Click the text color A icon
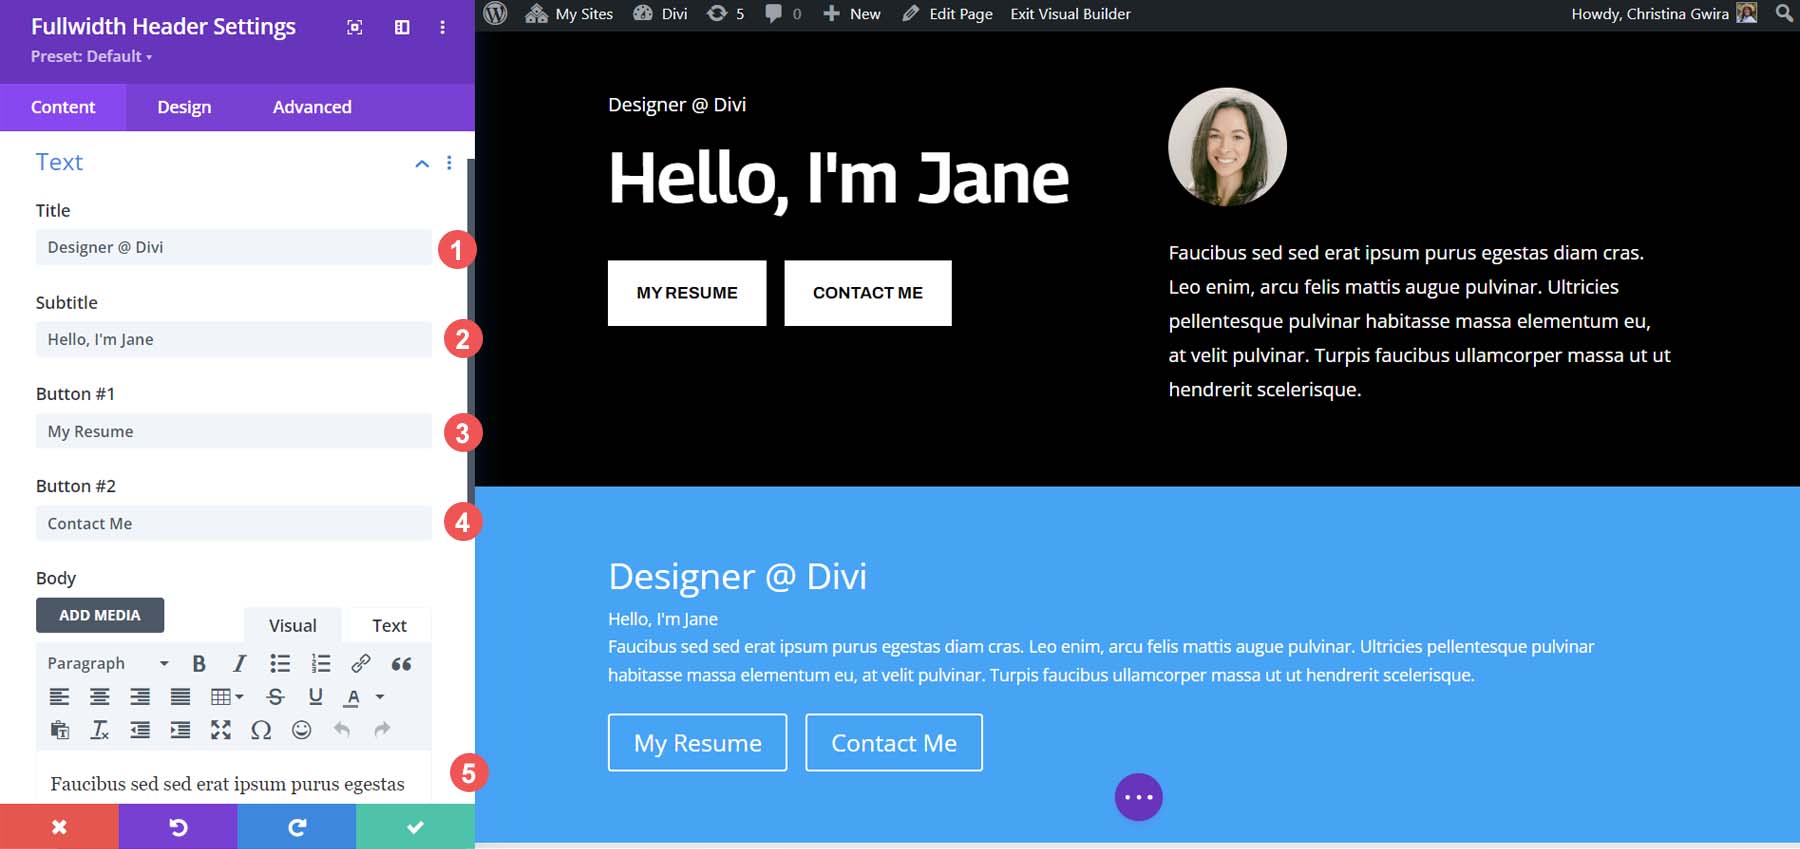 coord(353,697)
